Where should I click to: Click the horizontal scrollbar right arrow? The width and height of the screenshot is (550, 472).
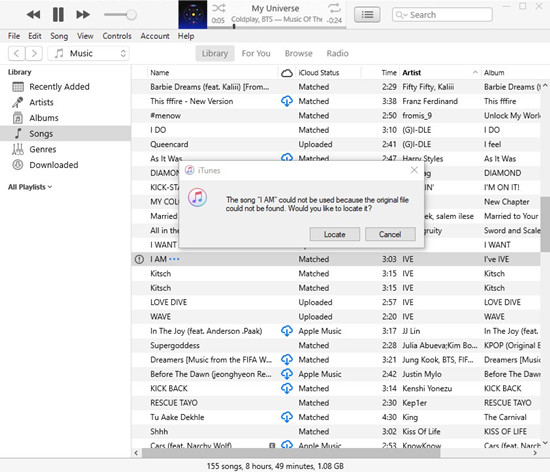[x=535, y=453]
